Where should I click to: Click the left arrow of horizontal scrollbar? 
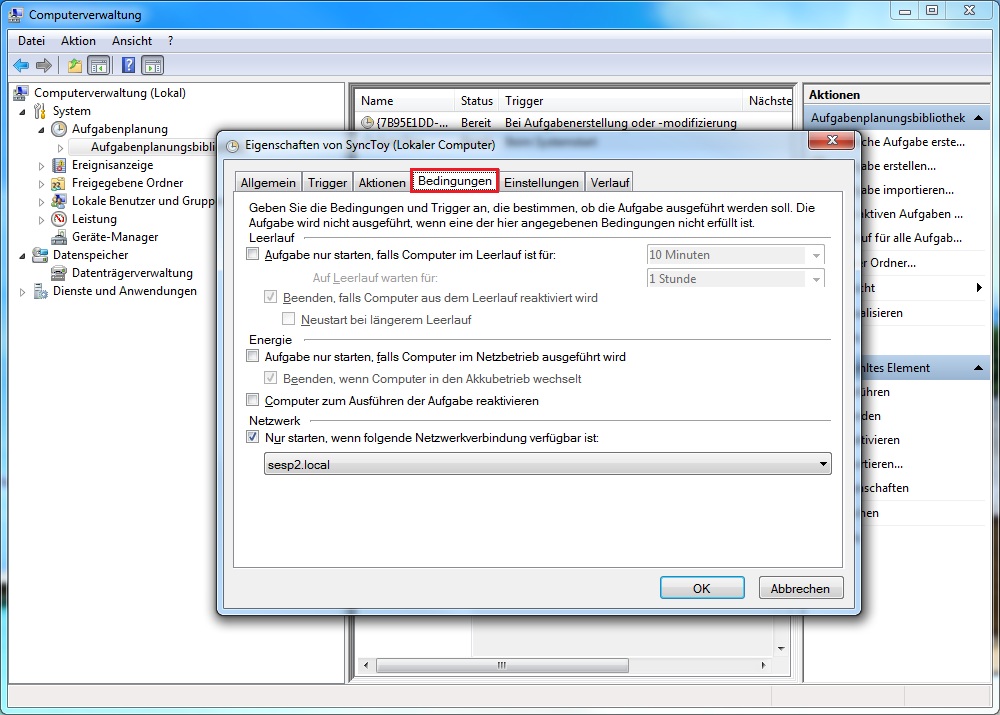365,665
